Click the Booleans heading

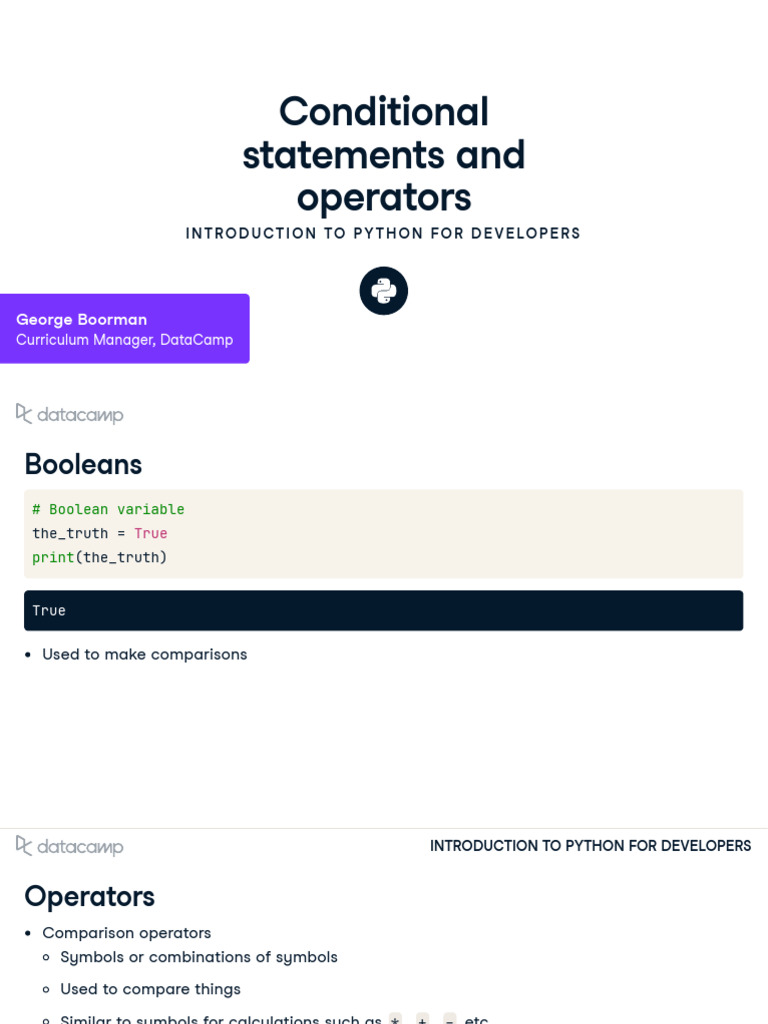83,464
